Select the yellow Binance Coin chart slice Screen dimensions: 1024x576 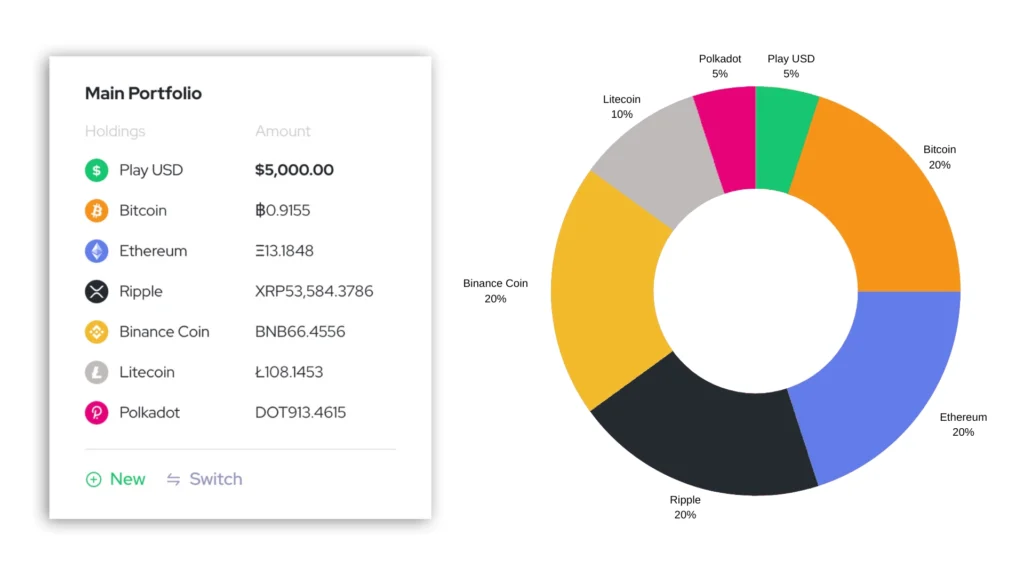click(604, 291)
